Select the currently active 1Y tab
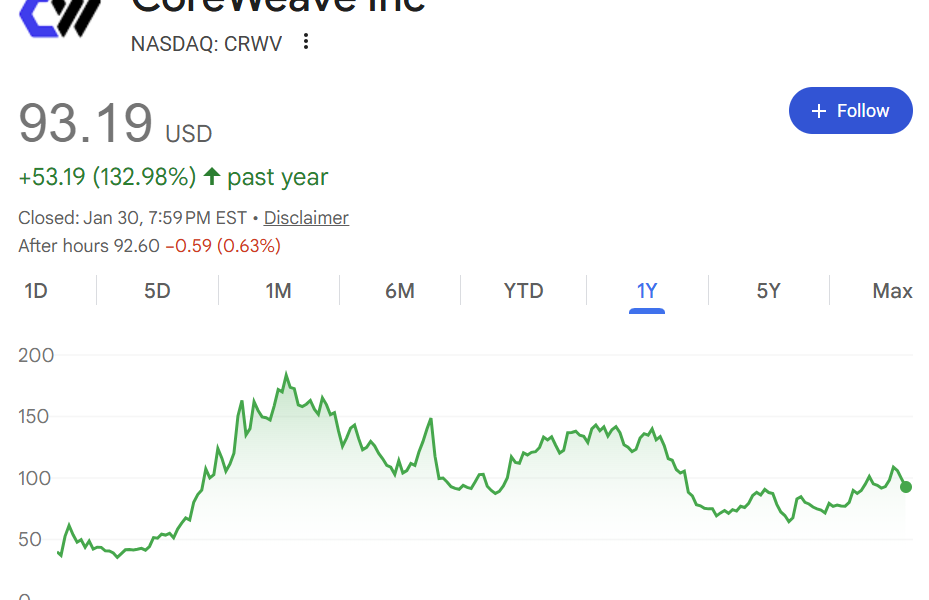Viewport: 929px width, 600px height. click(646, 290)
